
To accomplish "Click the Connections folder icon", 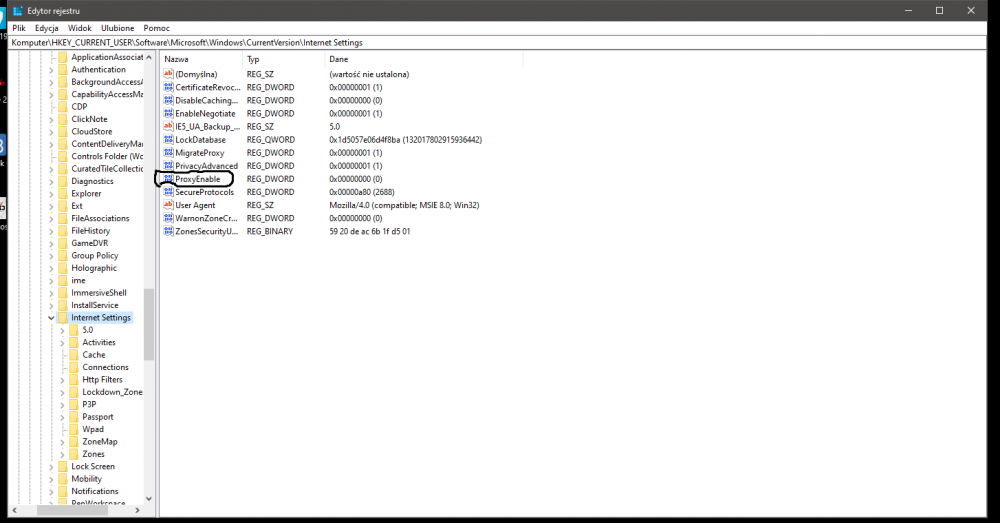I will tap(74, 367).
